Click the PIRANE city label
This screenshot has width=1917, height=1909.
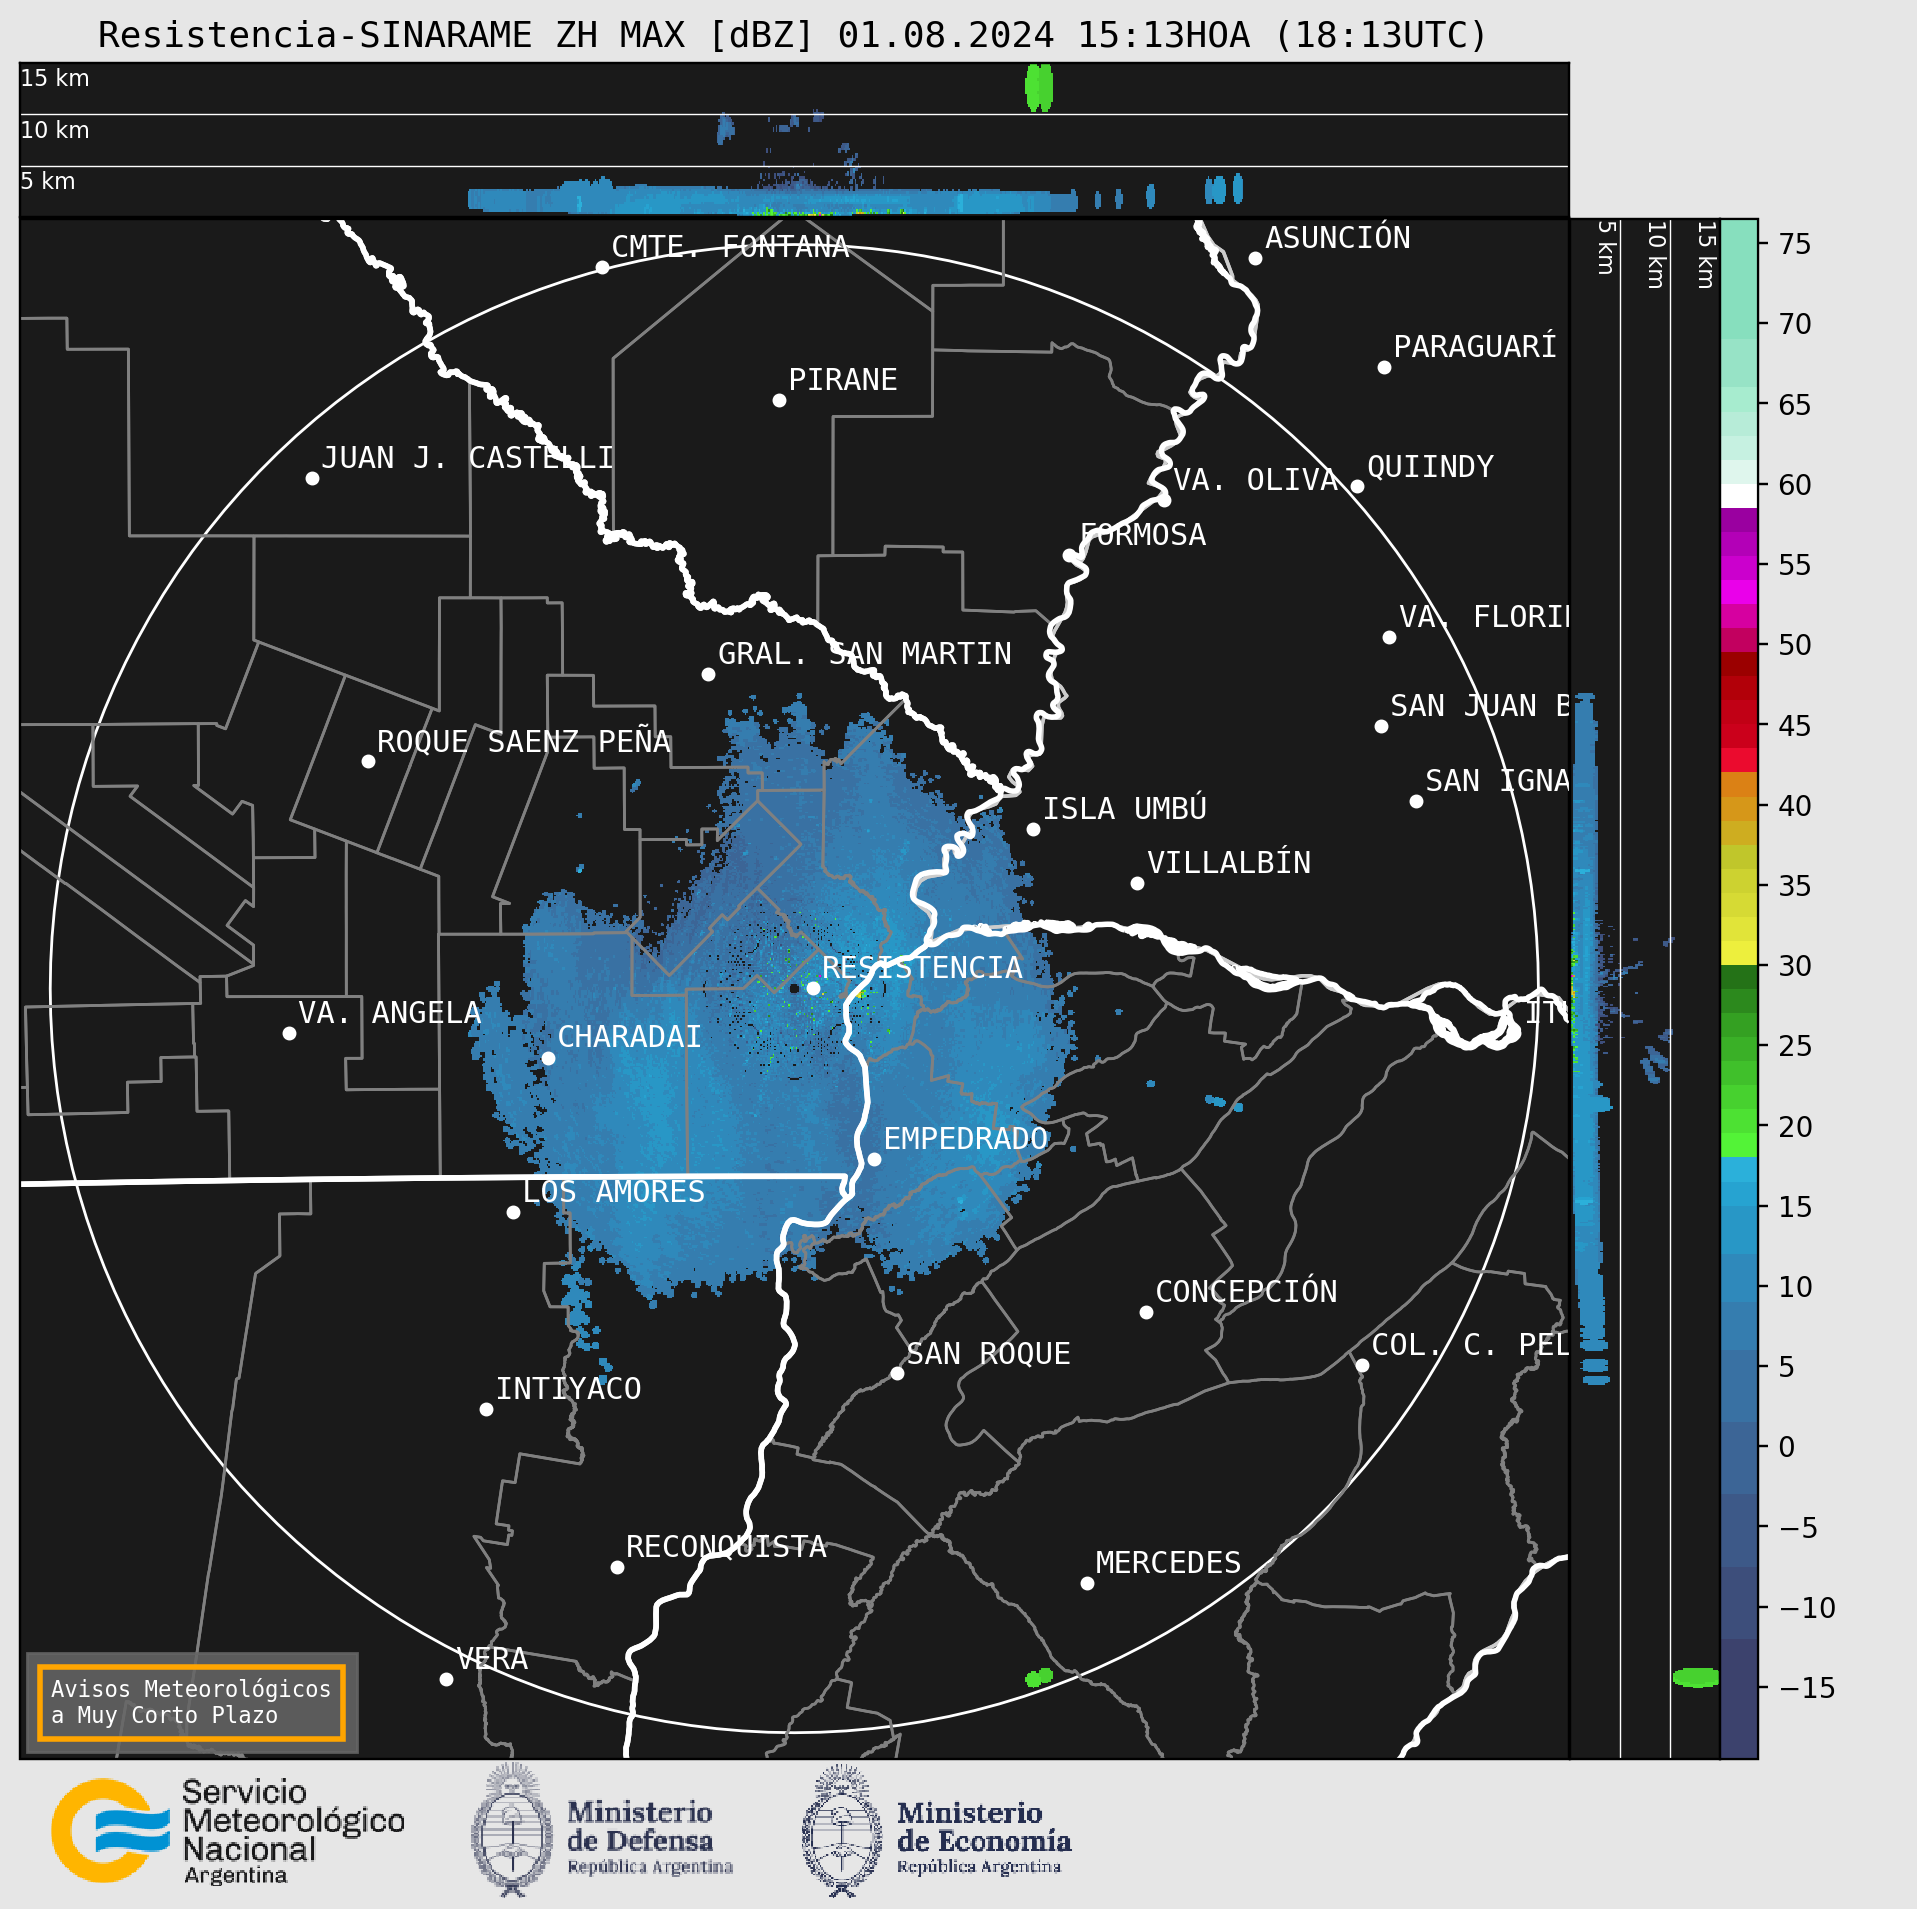click(842, 380)
